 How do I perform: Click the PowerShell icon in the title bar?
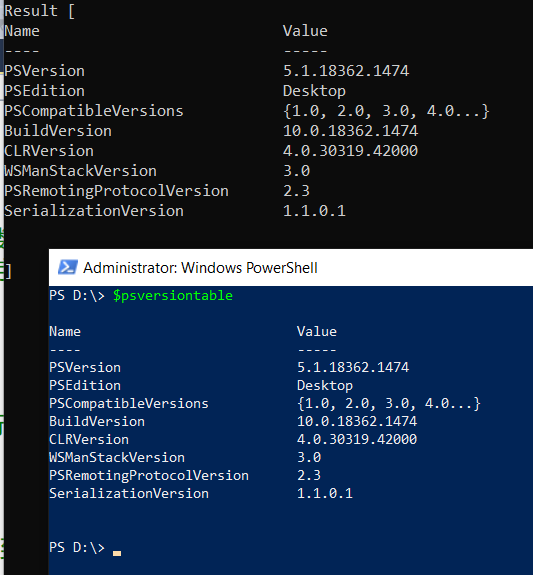click(x=68, y=267)
